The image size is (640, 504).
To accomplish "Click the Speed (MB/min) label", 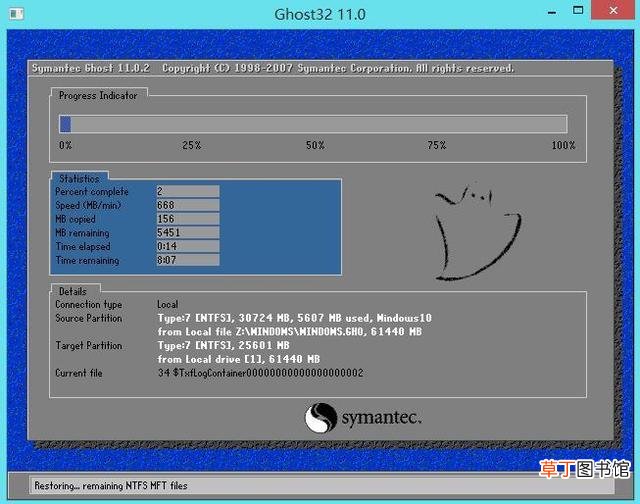I will (x=88, y=205).
